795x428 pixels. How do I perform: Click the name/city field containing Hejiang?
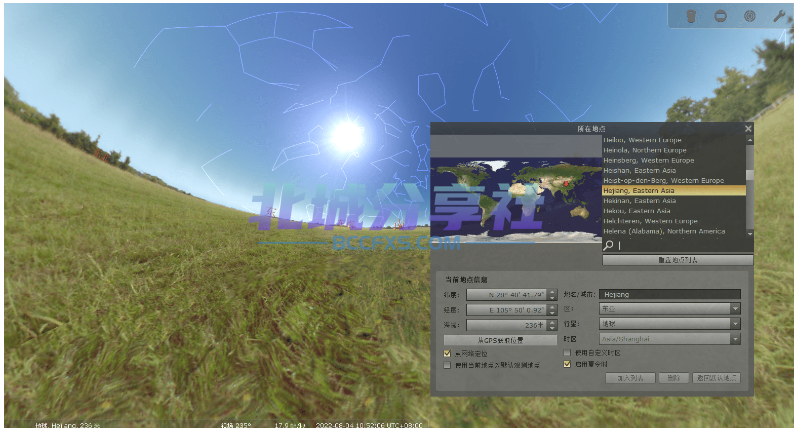coord(670,294)
